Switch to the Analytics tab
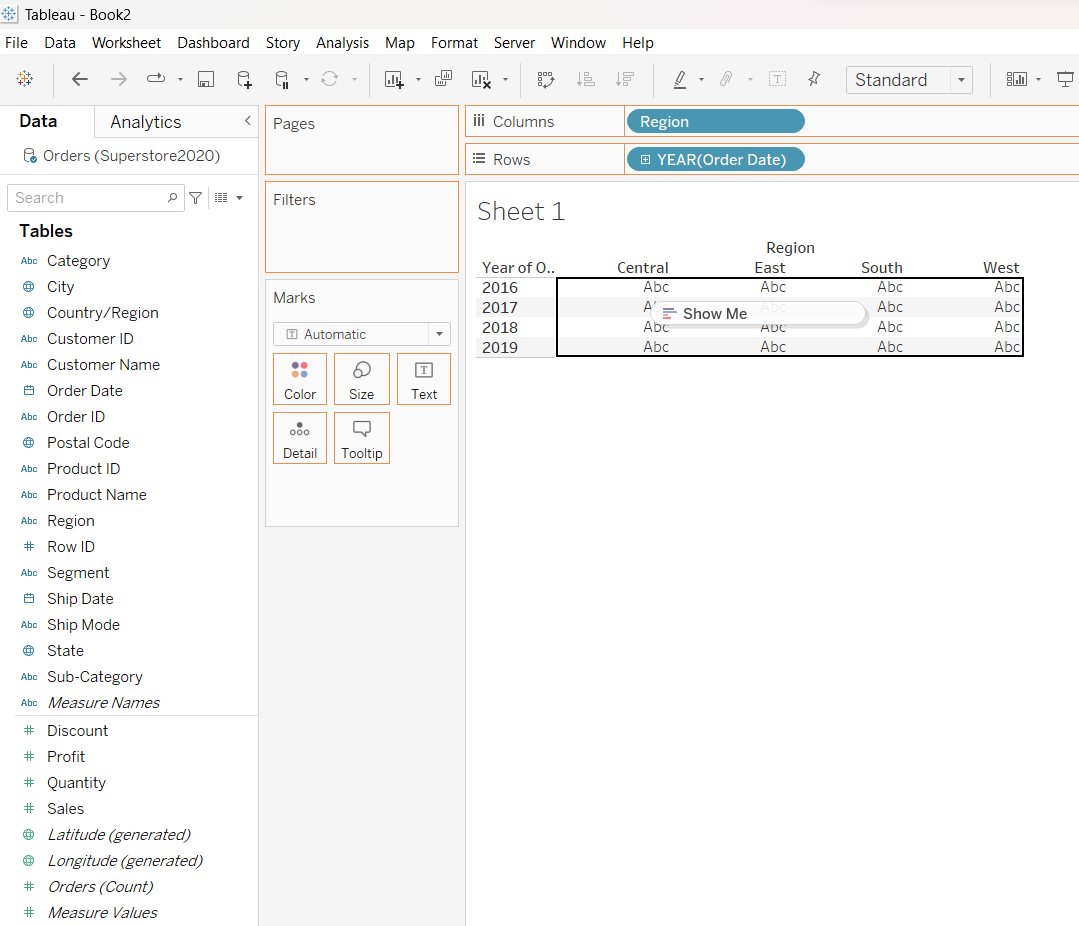Viewport: 1079px width, 926px height. point(146,122)
